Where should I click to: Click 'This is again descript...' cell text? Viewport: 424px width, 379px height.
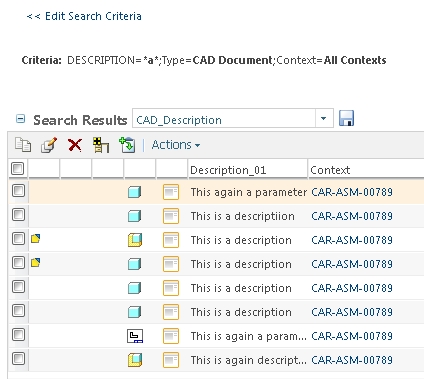pyautogui.click(x=249, y=360)
